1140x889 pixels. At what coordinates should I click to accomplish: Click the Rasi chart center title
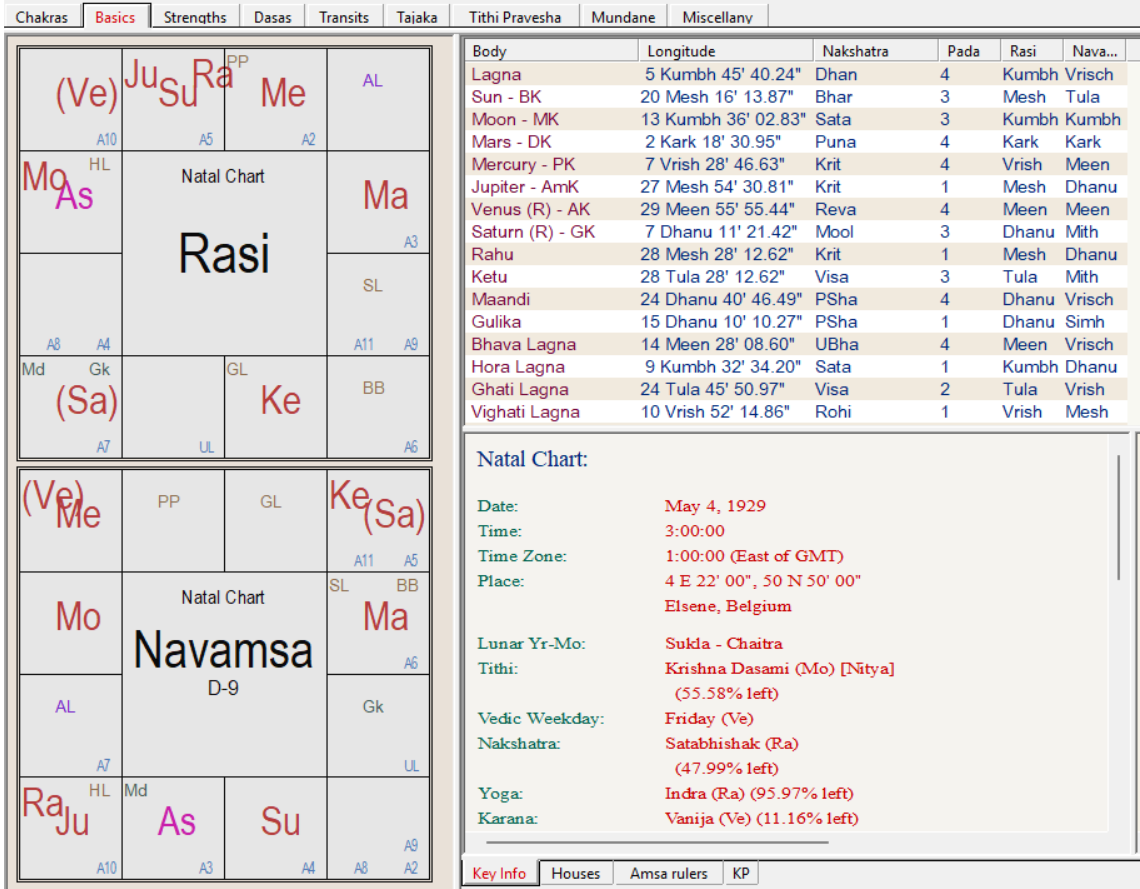[x=224, y=254]
